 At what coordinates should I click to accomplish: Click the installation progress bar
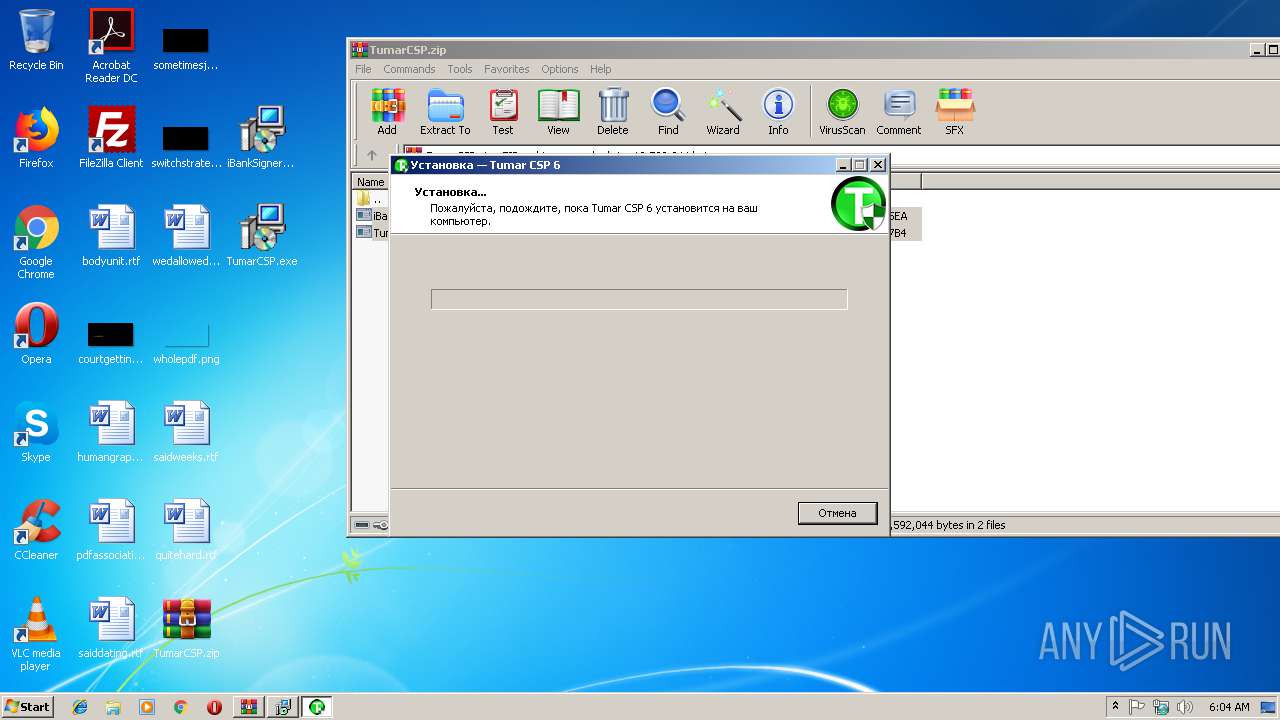(x=639, y=299)
